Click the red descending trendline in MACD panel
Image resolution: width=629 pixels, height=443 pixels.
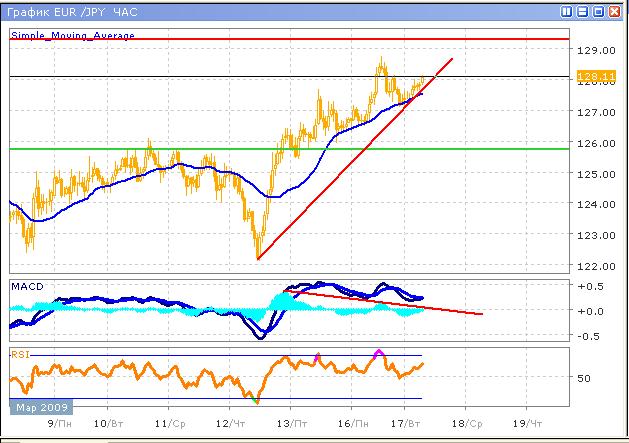click(x=400, y=304)
